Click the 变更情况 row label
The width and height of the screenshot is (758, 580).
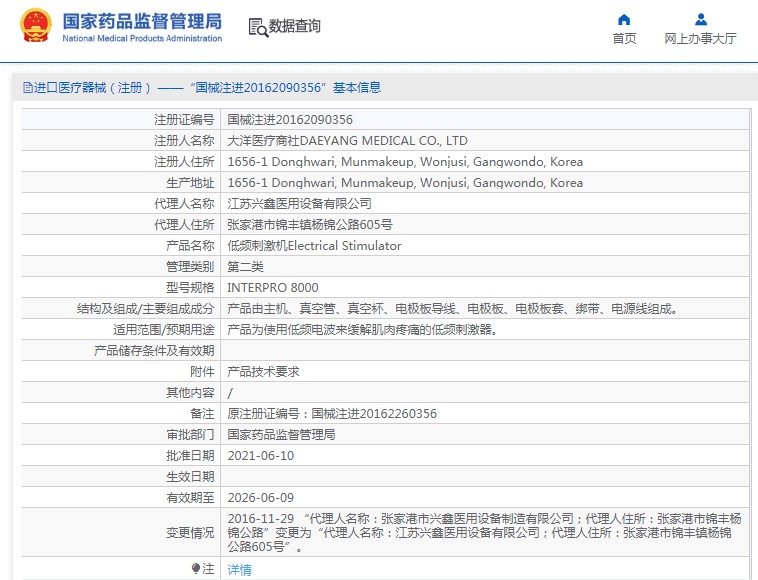click(x=190, y=533)
